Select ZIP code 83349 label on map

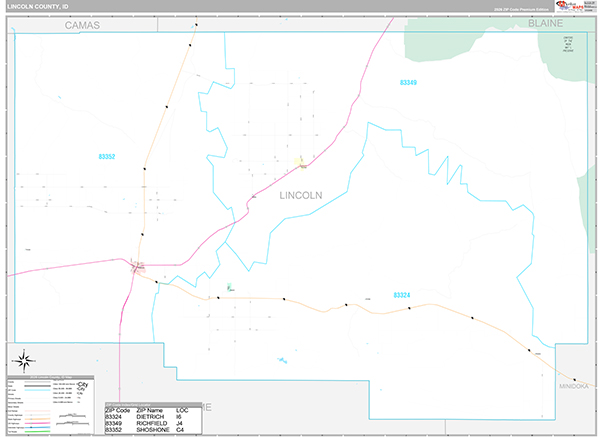click(408, 82)
